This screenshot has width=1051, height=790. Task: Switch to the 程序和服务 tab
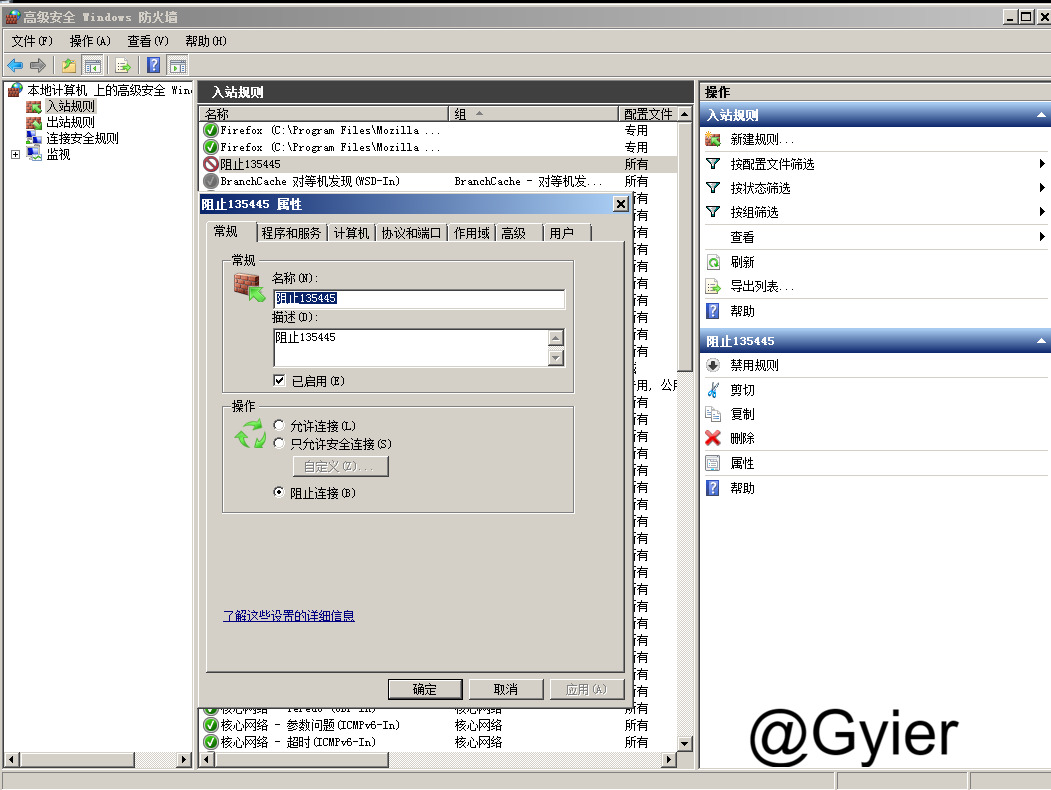(x=292, y=233)
